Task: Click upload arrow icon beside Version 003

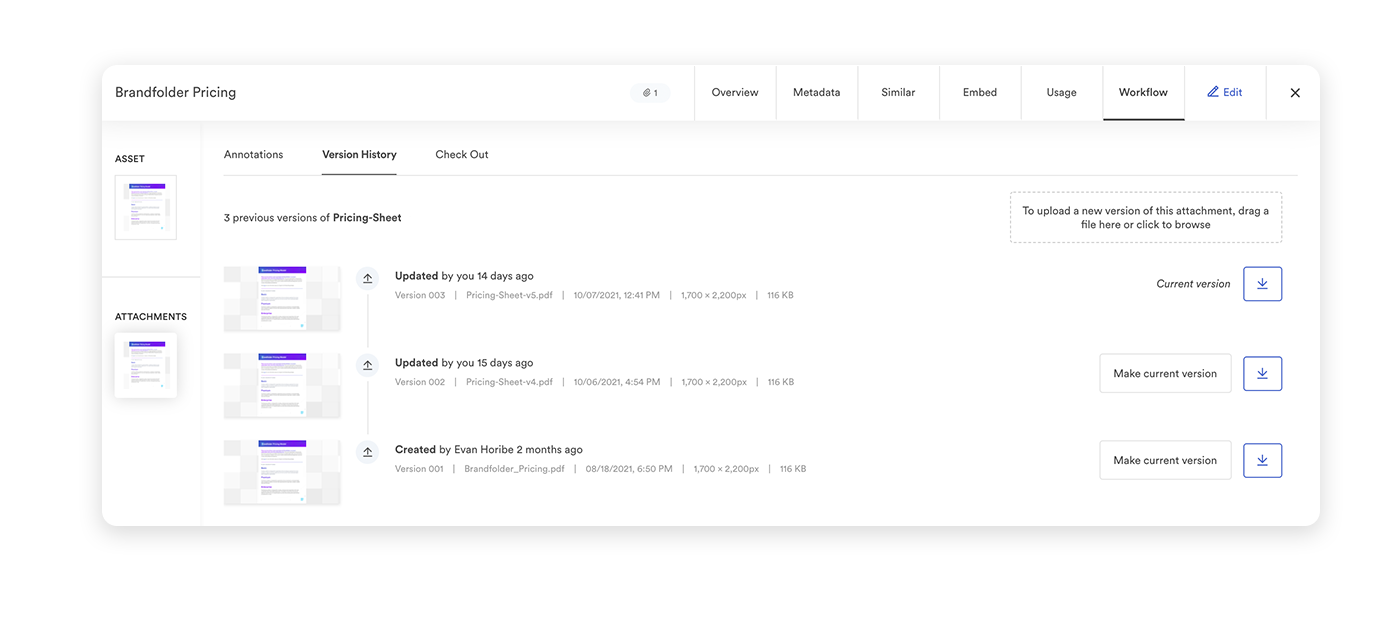Action: point(367,279)
